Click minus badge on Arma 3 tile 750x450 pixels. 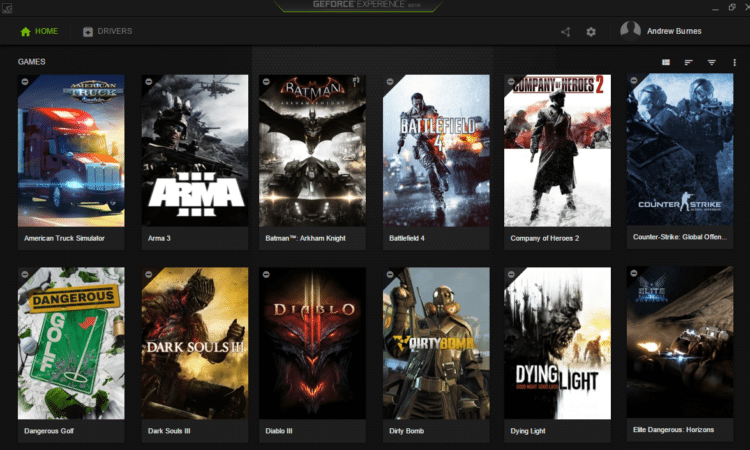149,82
